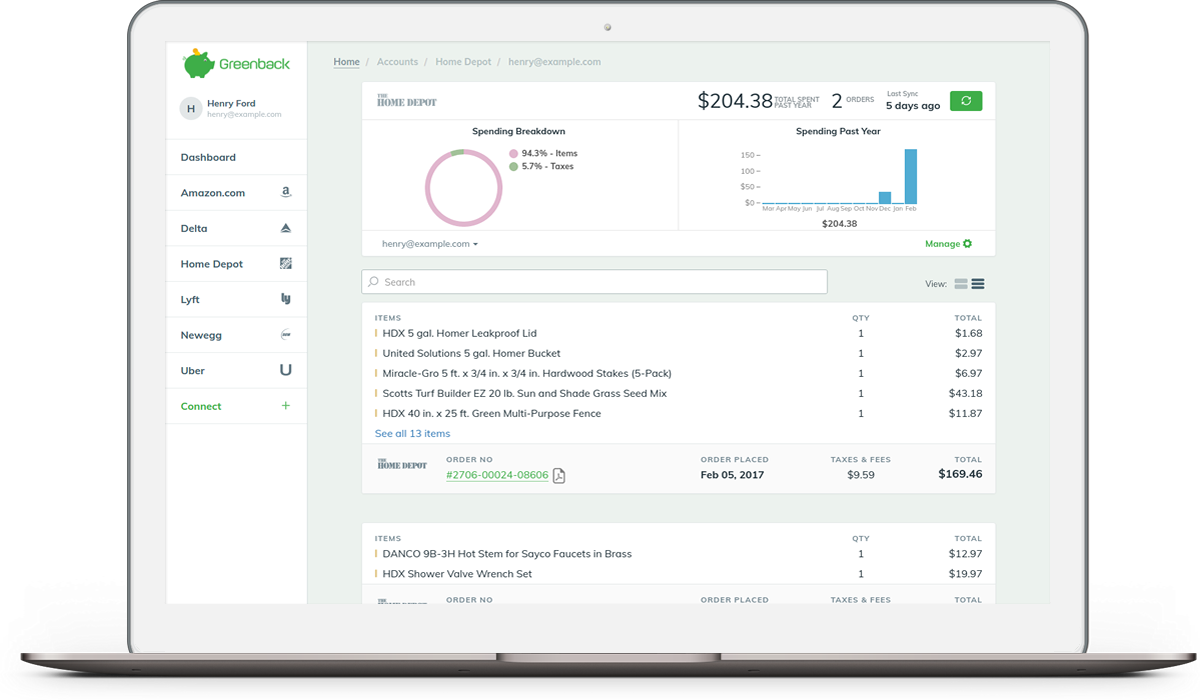Click the Greenback piggy bank logo

[x=198, y=64]
